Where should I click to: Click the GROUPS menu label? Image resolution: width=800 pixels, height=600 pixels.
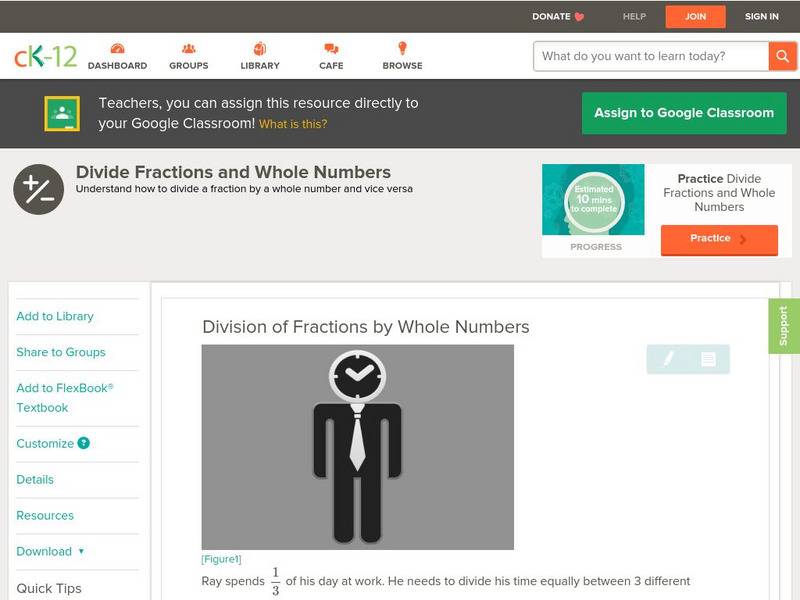tap(189, 66)
